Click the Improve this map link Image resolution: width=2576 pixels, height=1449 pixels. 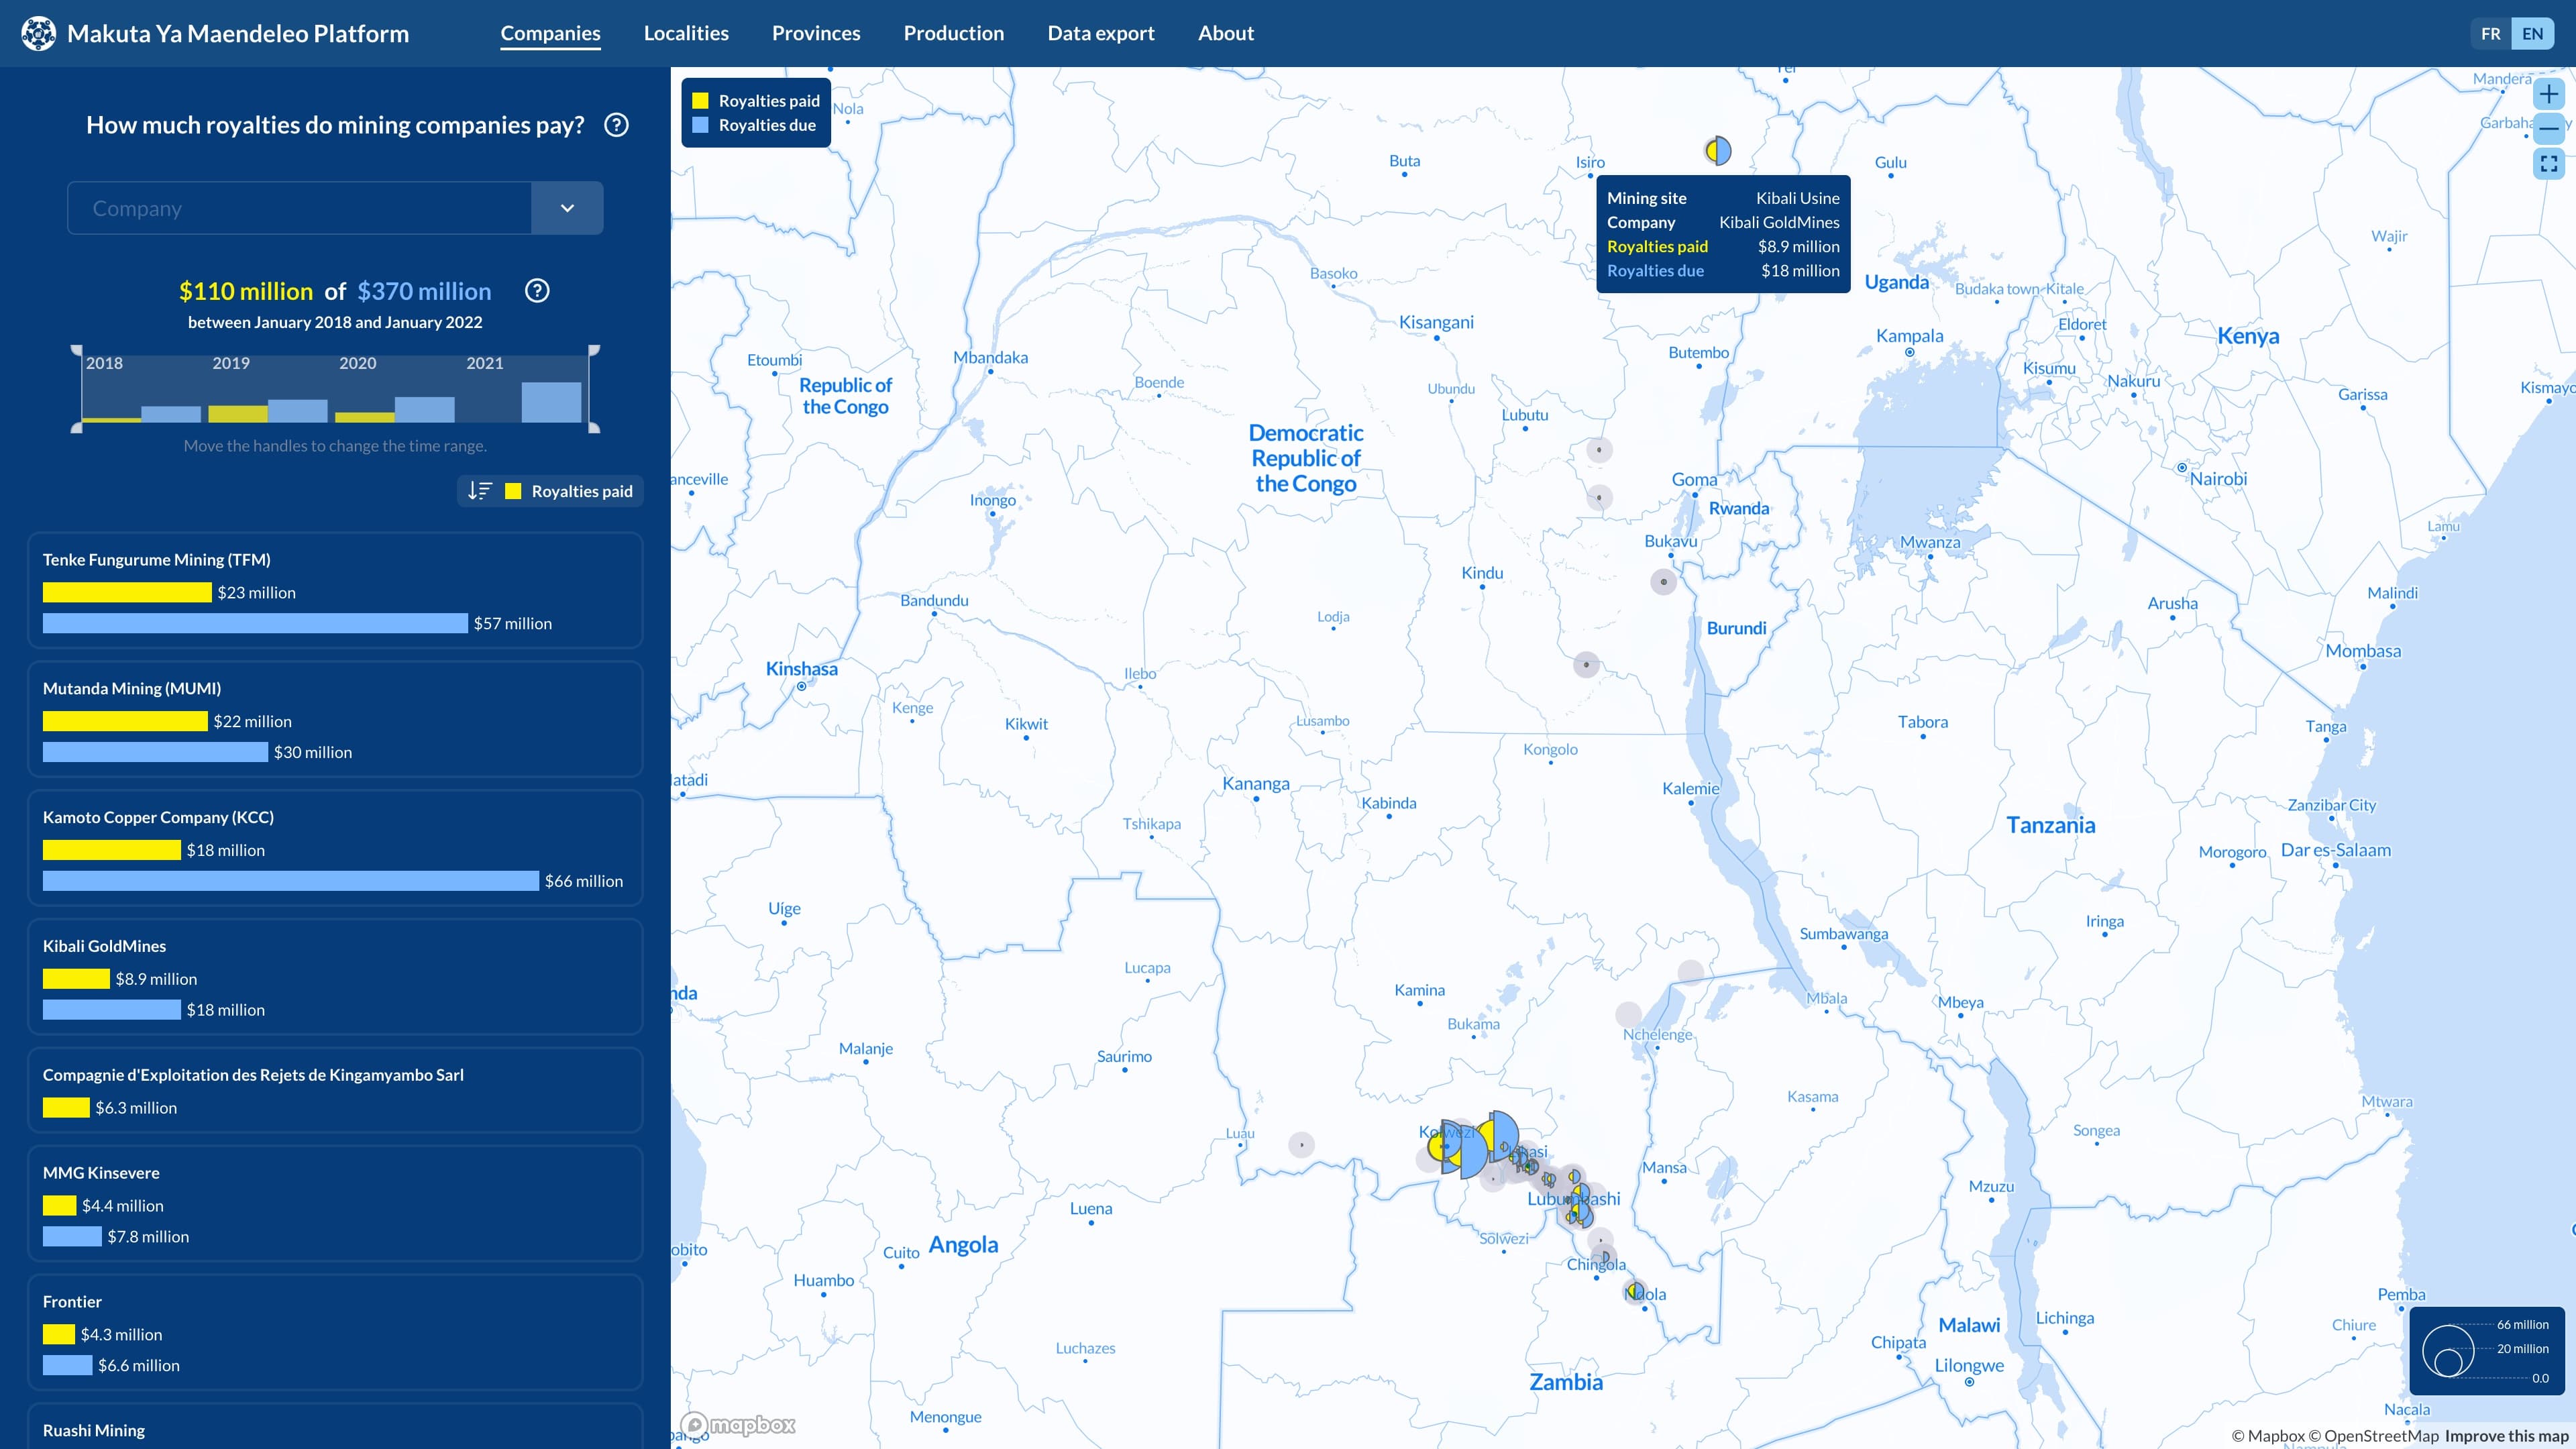(2507, 1436)
